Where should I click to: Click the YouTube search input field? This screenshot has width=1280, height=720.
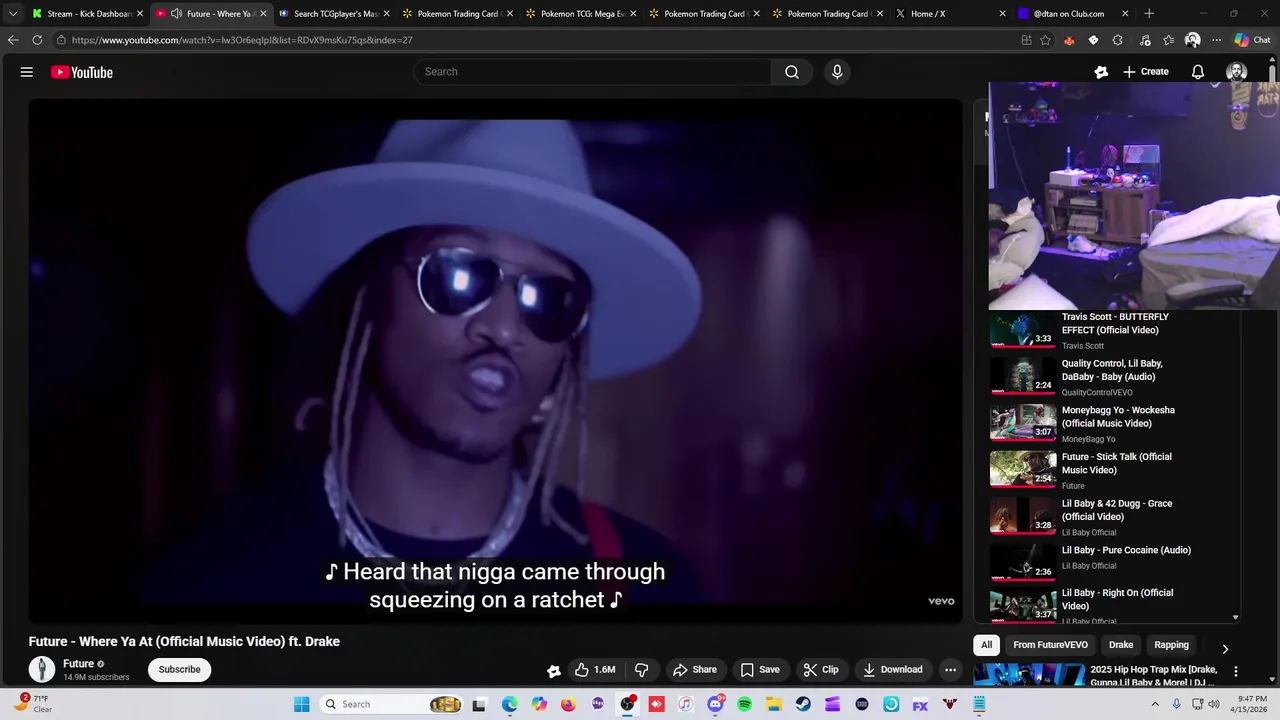point(592,72)
